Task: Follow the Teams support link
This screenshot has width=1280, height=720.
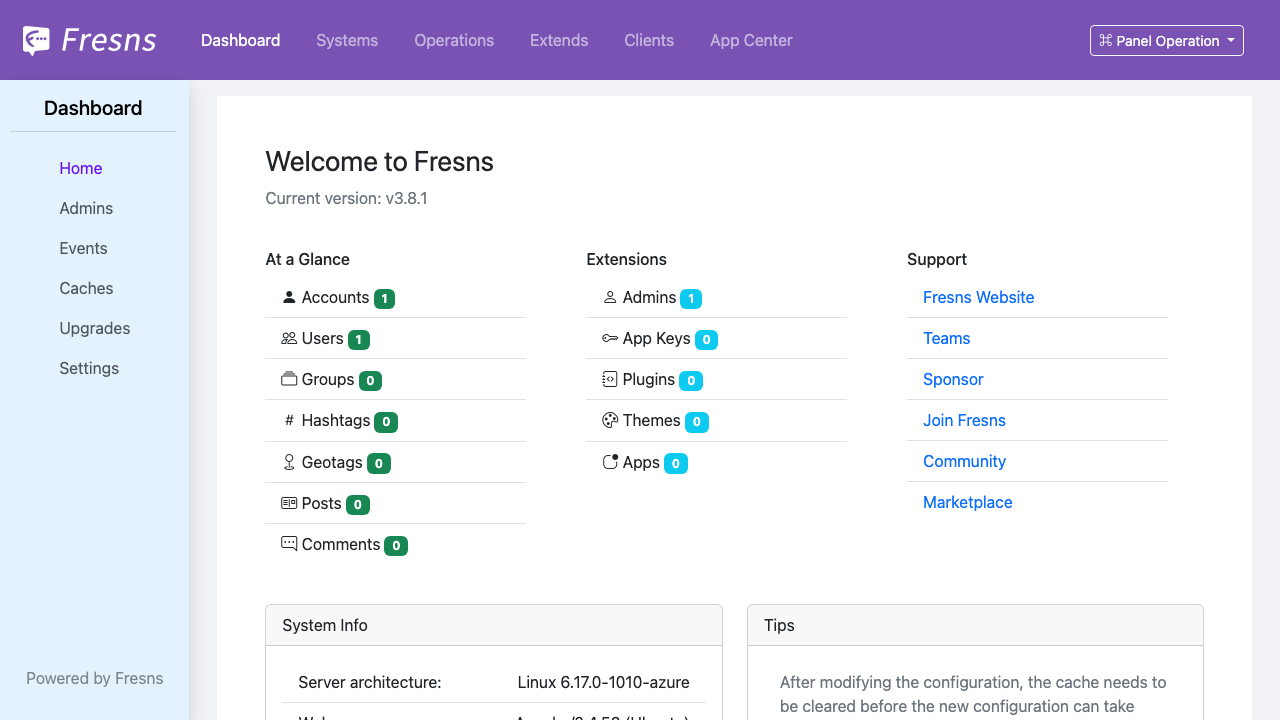Action: tap(946, 338)
